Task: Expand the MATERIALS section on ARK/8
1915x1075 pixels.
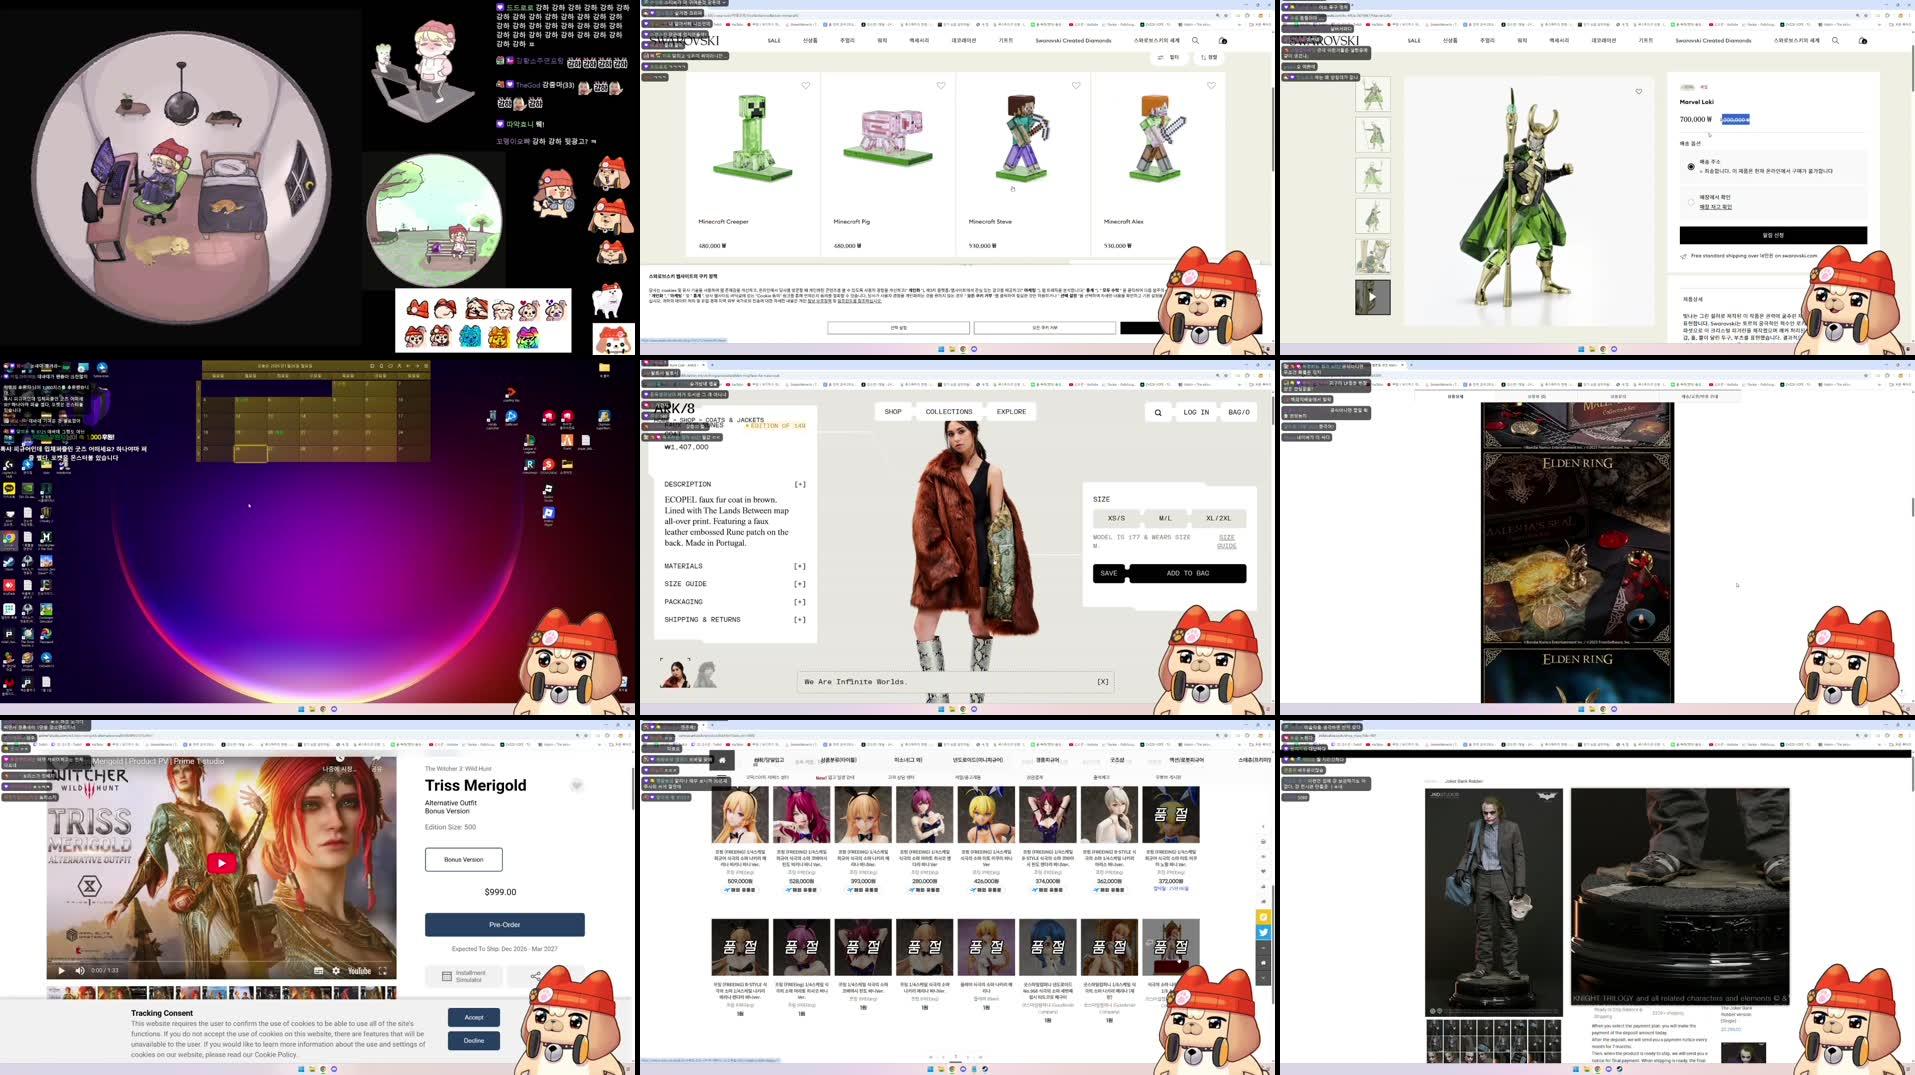Action: coord(798,566)
